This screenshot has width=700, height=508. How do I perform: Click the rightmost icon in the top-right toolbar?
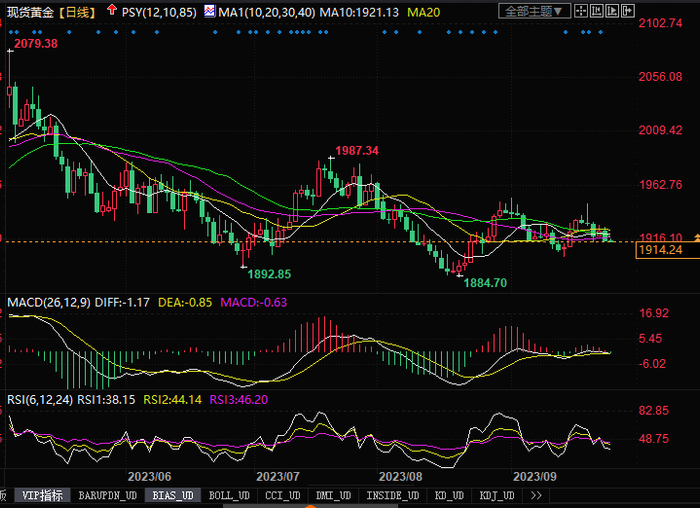click(x=628, y=11)
